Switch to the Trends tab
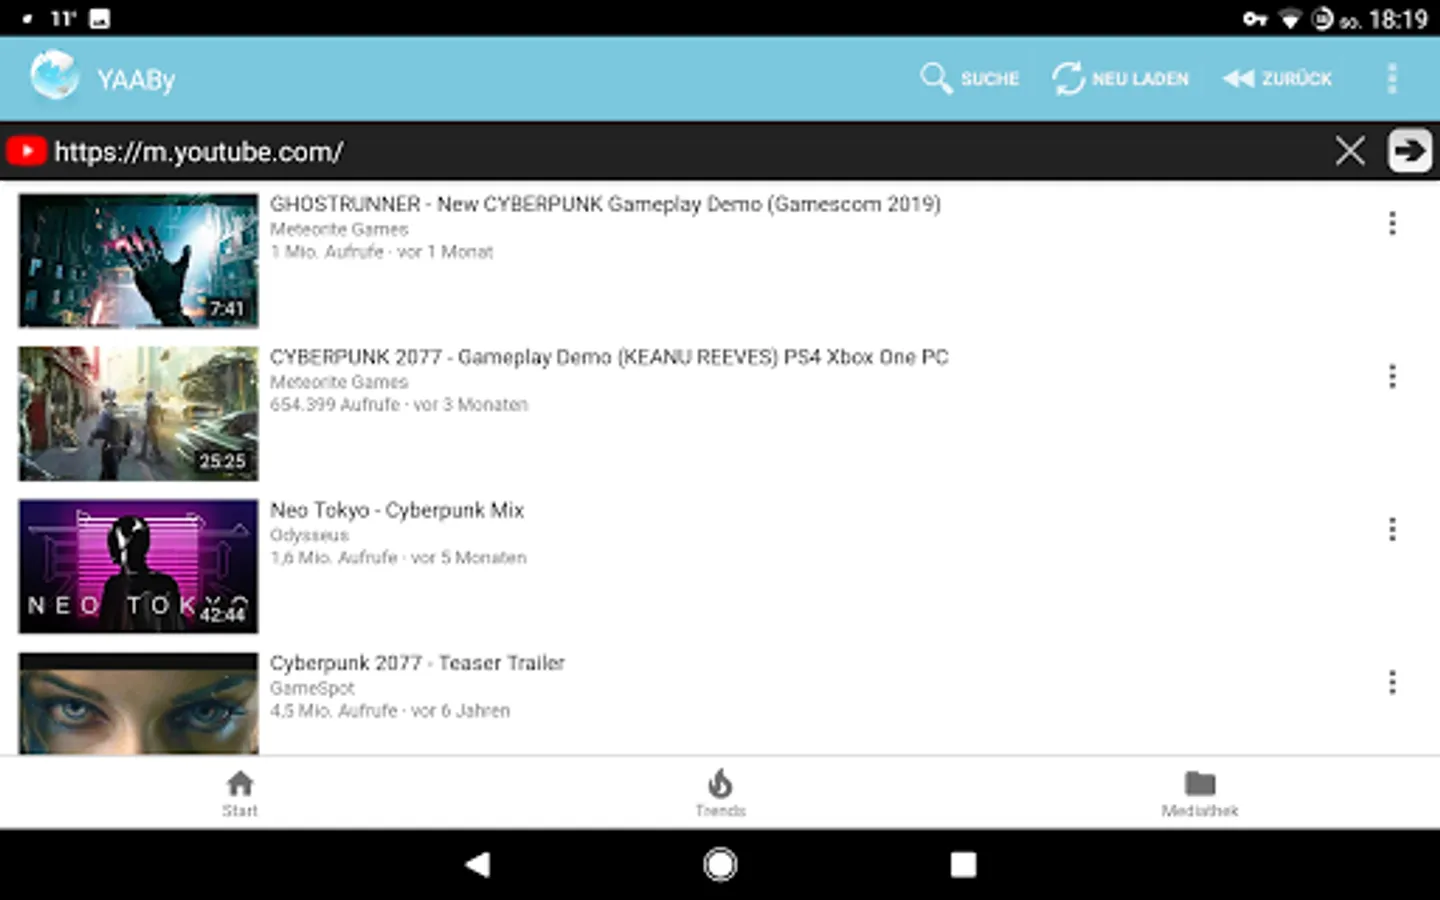This screenshot has height=900, width=1440. click(x=720, y=794)
